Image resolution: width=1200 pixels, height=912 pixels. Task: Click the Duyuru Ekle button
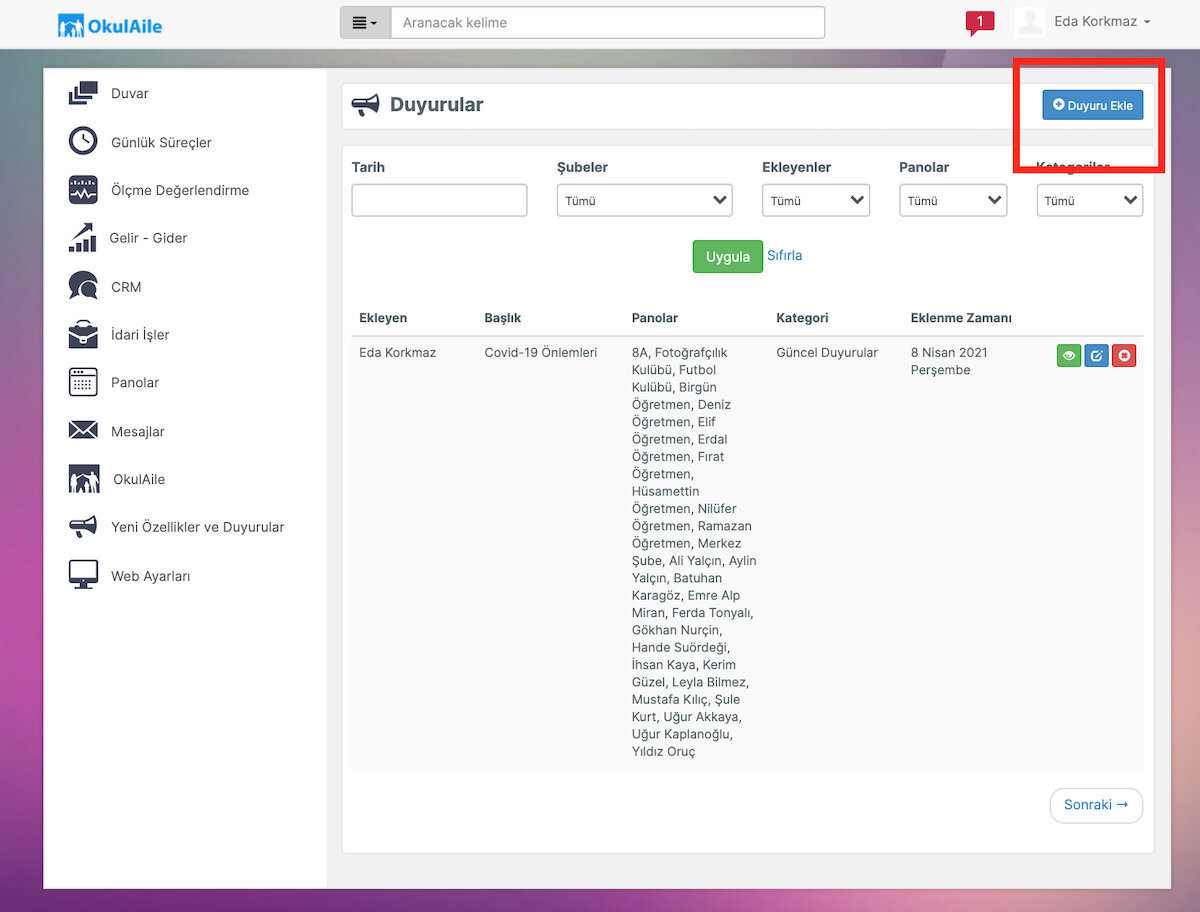(1093, 105)
